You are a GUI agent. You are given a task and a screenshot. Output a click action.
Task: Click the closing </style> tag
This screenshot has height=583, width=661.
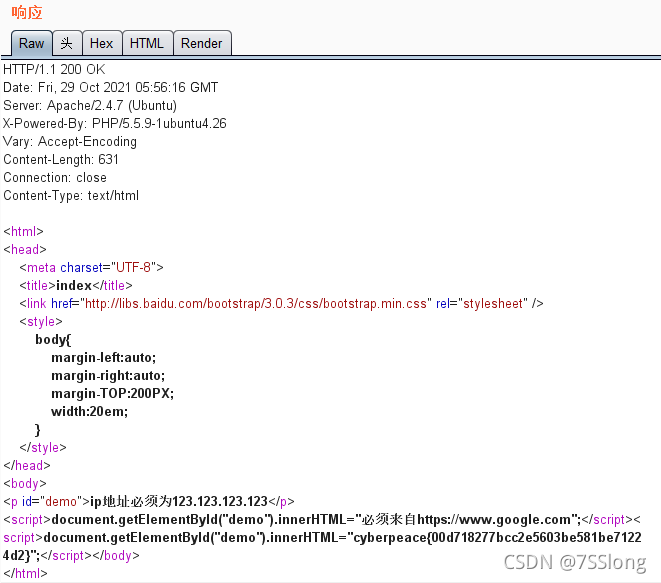pyautogui.click(x=43, y=447)
